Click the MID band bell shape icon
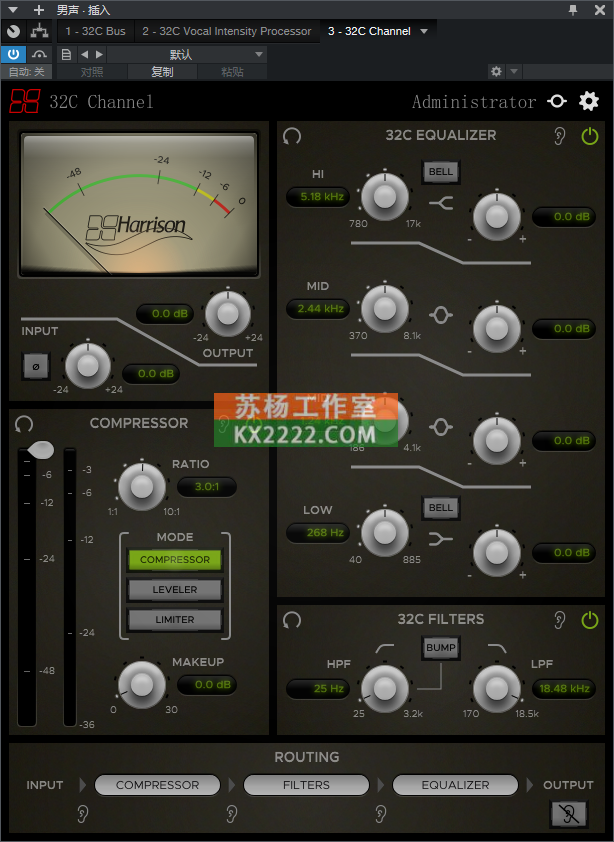Screen dimensions: 614x842 pyautogui.click(x=440, y=315)
